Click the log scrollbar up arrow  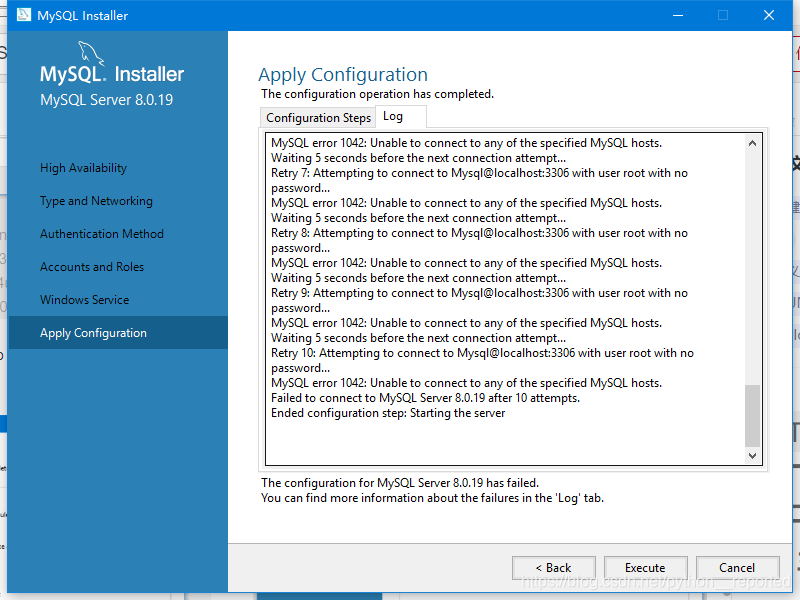(752, 143)
